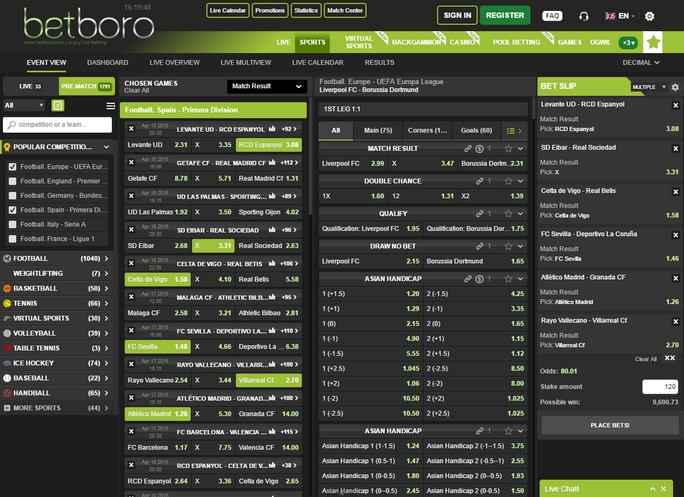Open the headset support icon

click(x=583, y=16)
